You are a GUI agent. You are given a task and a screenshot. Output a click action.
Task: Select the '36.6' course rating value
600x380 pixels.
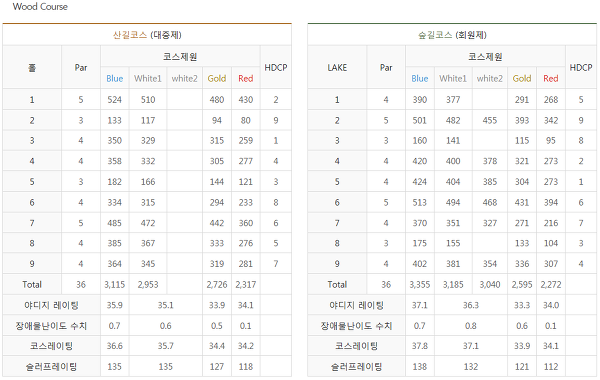pos(114,346)
